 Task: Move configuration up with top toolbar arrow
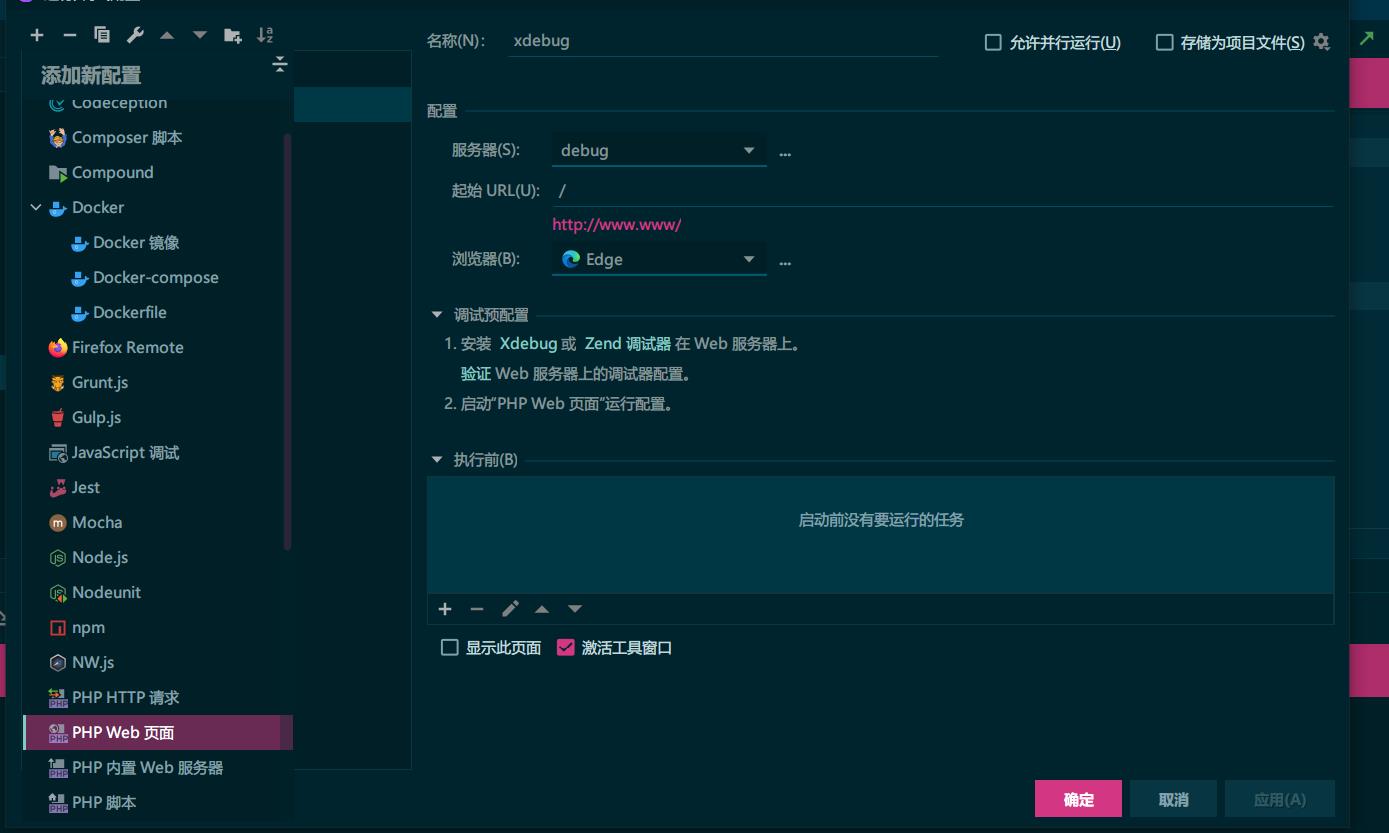[x=167, y=35]
